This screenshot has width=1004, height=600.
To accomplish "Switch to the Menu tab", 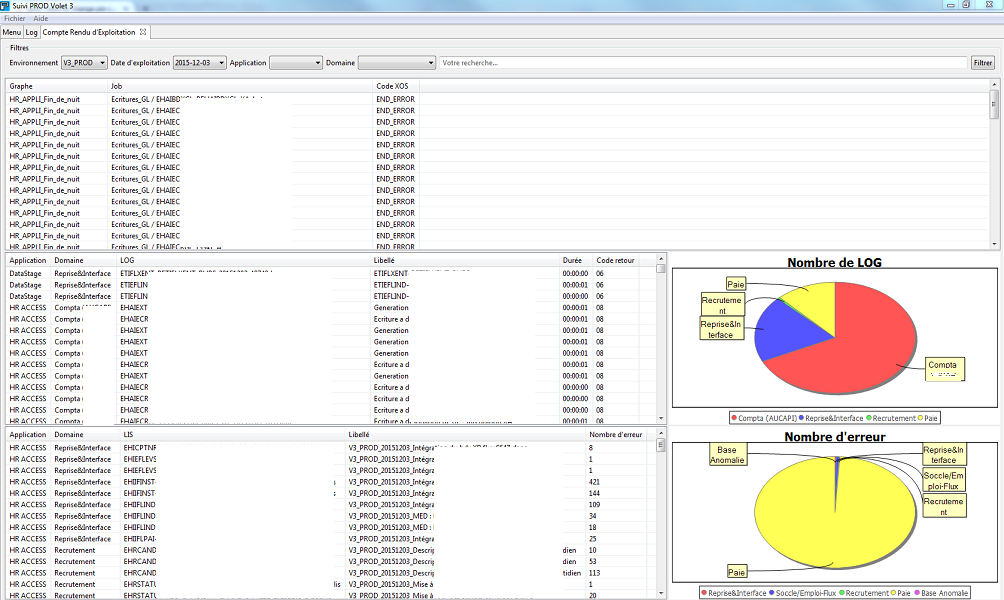I will click(x=12, y=32).
